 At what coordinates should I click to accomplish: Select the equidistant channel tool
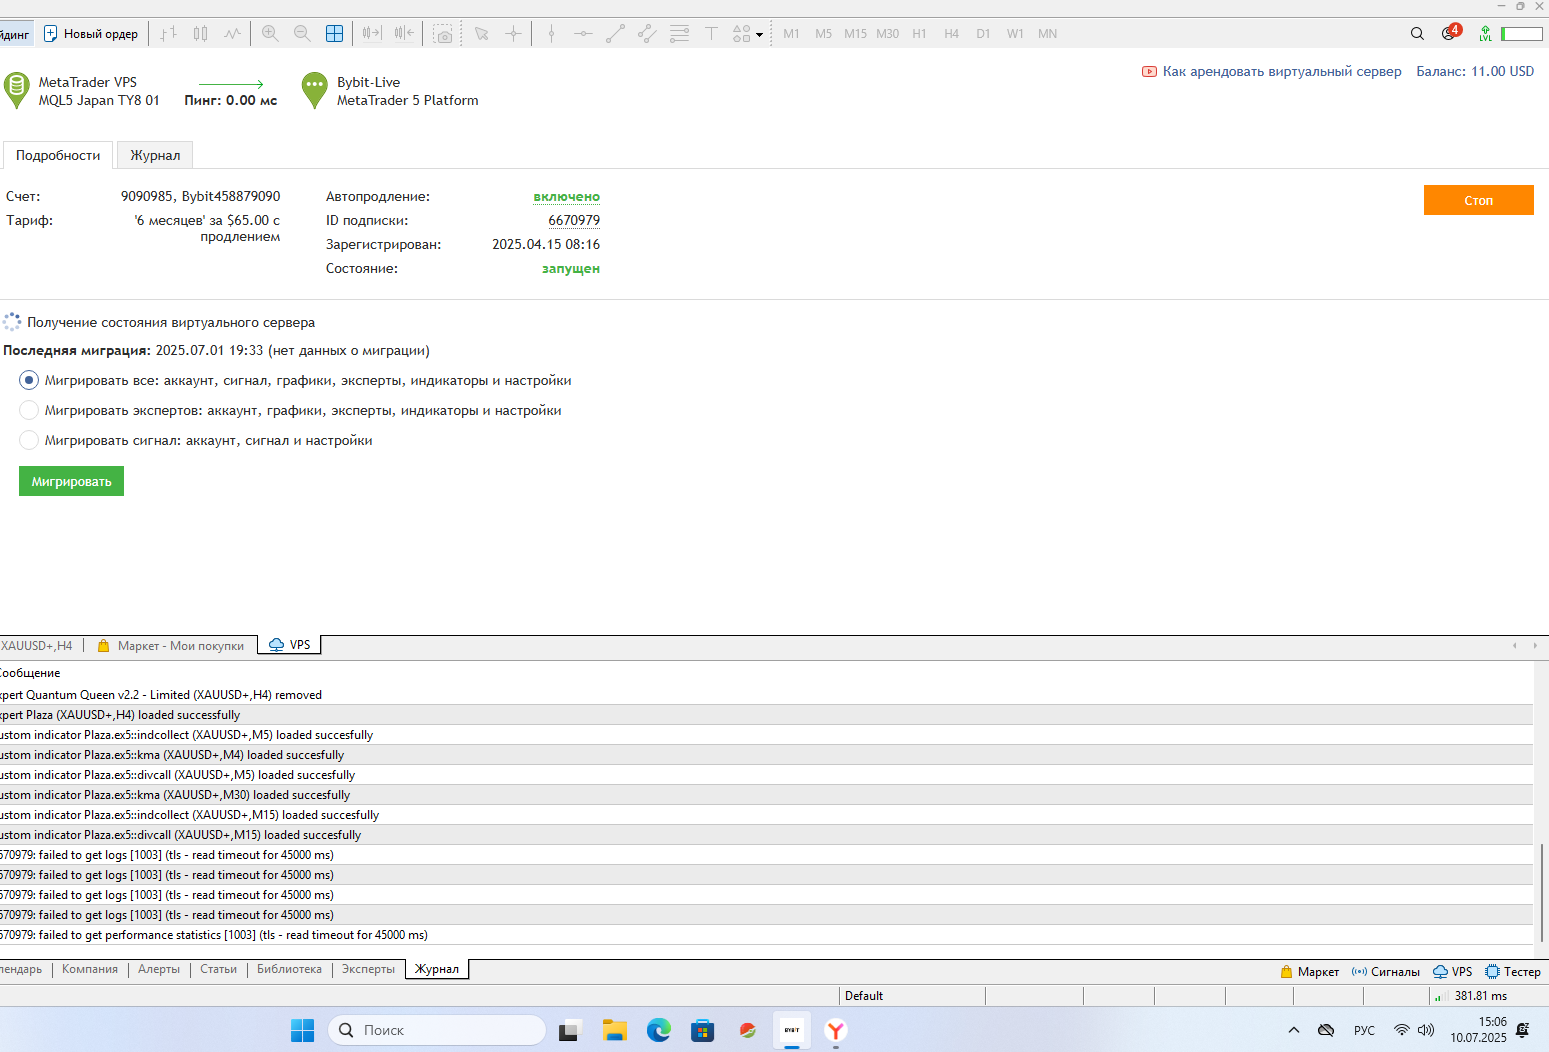point(647,34)
